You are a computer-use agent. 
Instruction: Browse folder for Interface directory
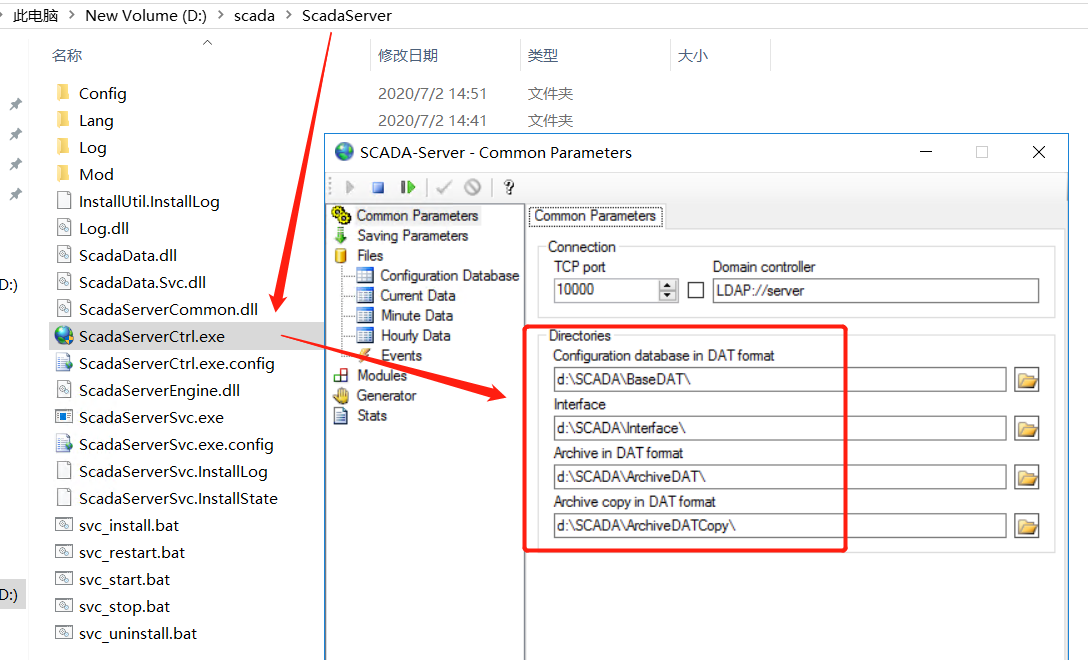pos(1026,429)
